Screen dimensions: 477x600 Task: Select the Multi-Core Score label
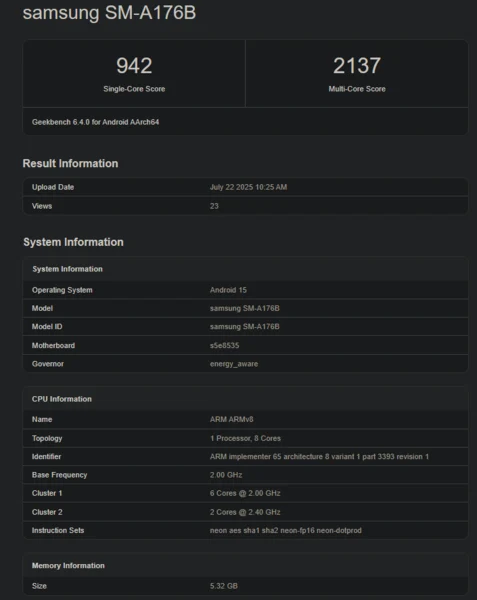click(357, 89)
